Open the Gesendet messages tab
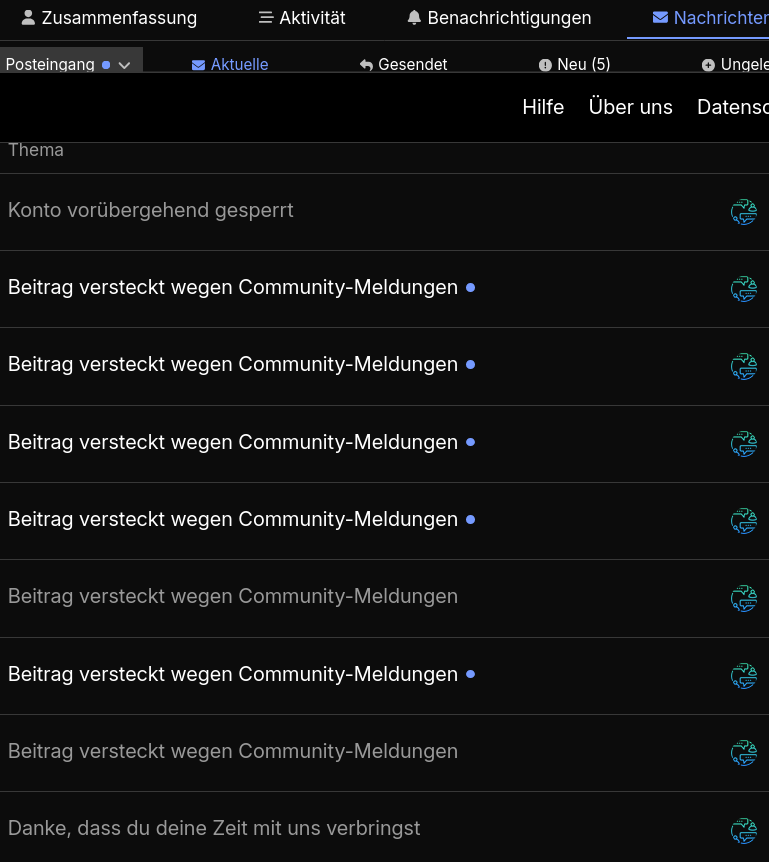Screen dimensions: 769x862 coord(412,65)
